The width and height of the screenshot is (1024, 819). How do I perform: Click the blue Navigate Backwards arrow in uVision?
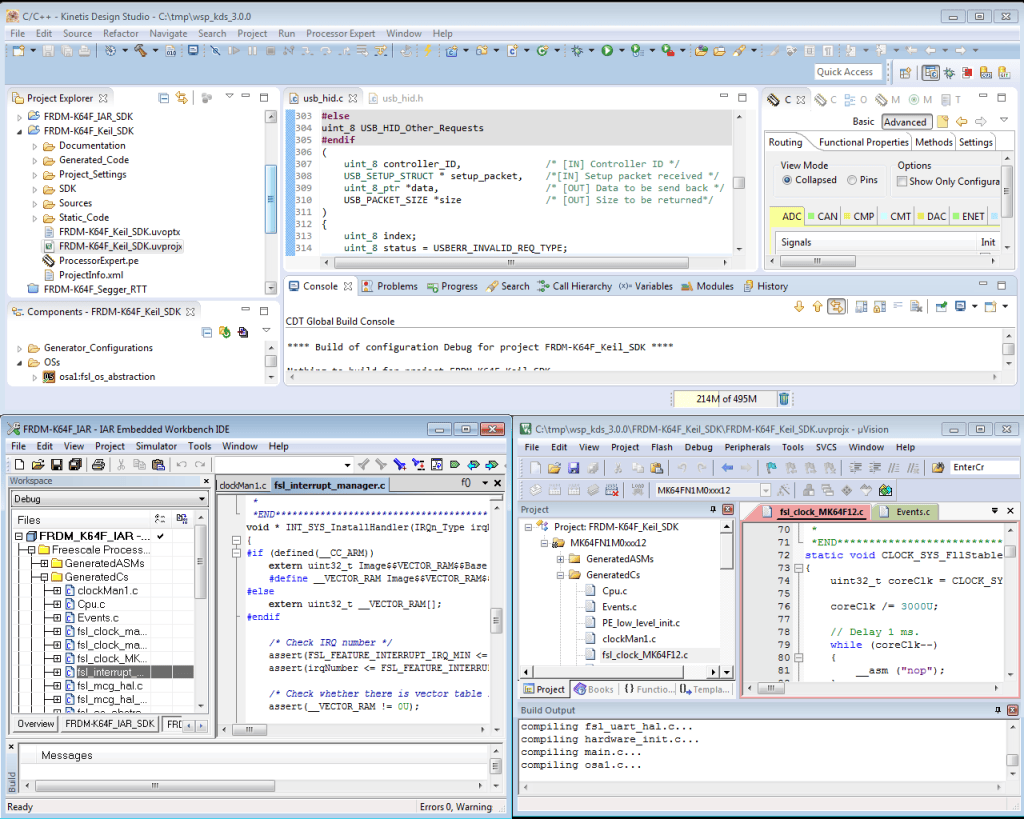click(x=727, y=468)
